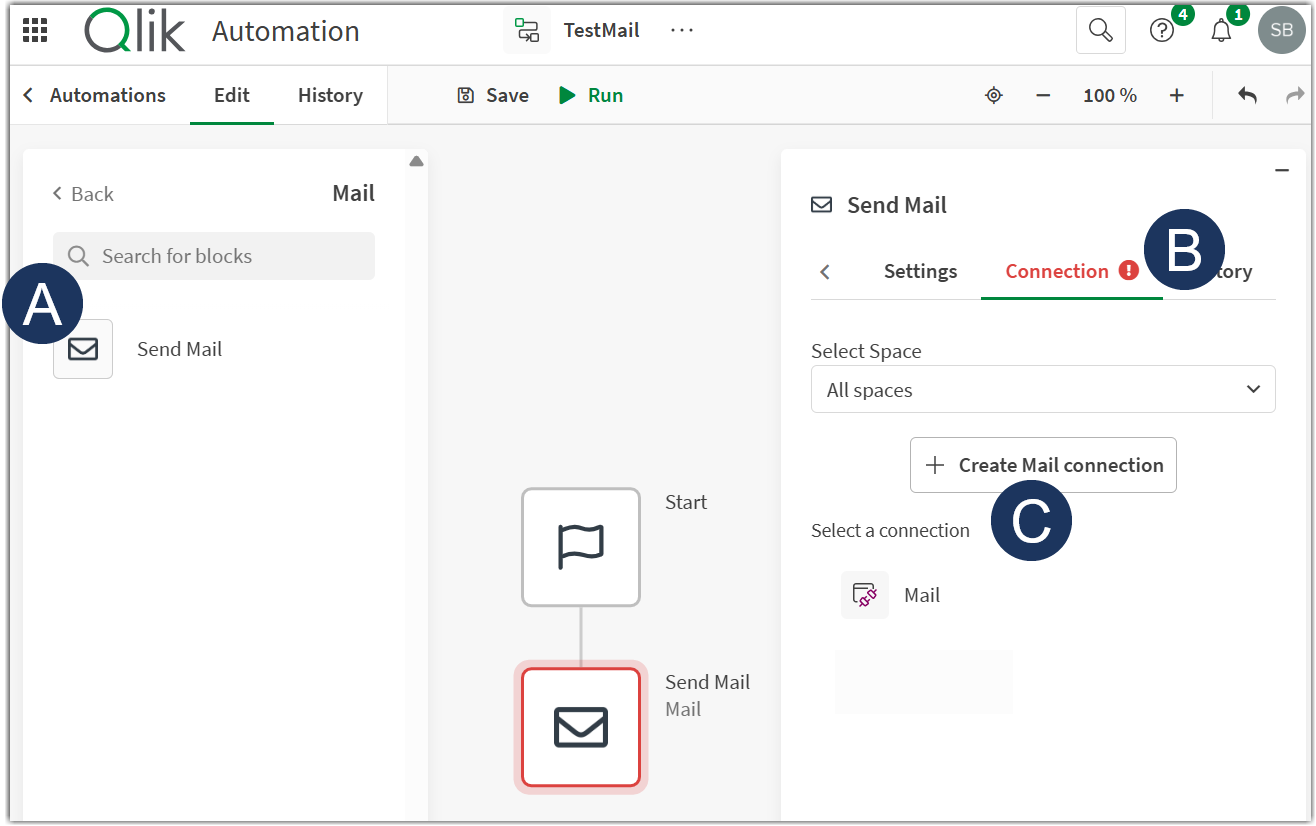Image resolution: width=1316 pixels, height=826 pixels.
Task: Click the Search for blocks field
Action: [x=213, y=255]
